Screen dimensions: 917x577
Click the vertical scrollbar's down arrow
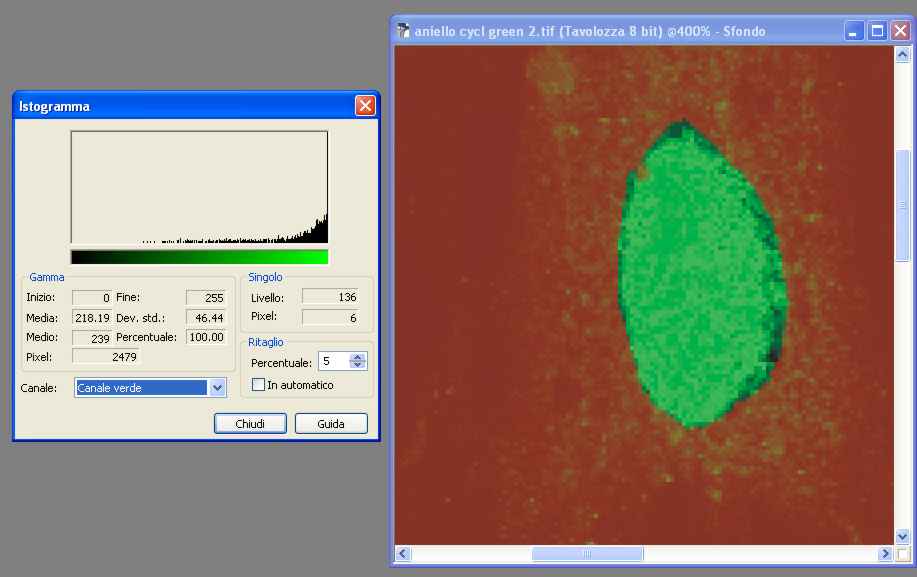902,537
